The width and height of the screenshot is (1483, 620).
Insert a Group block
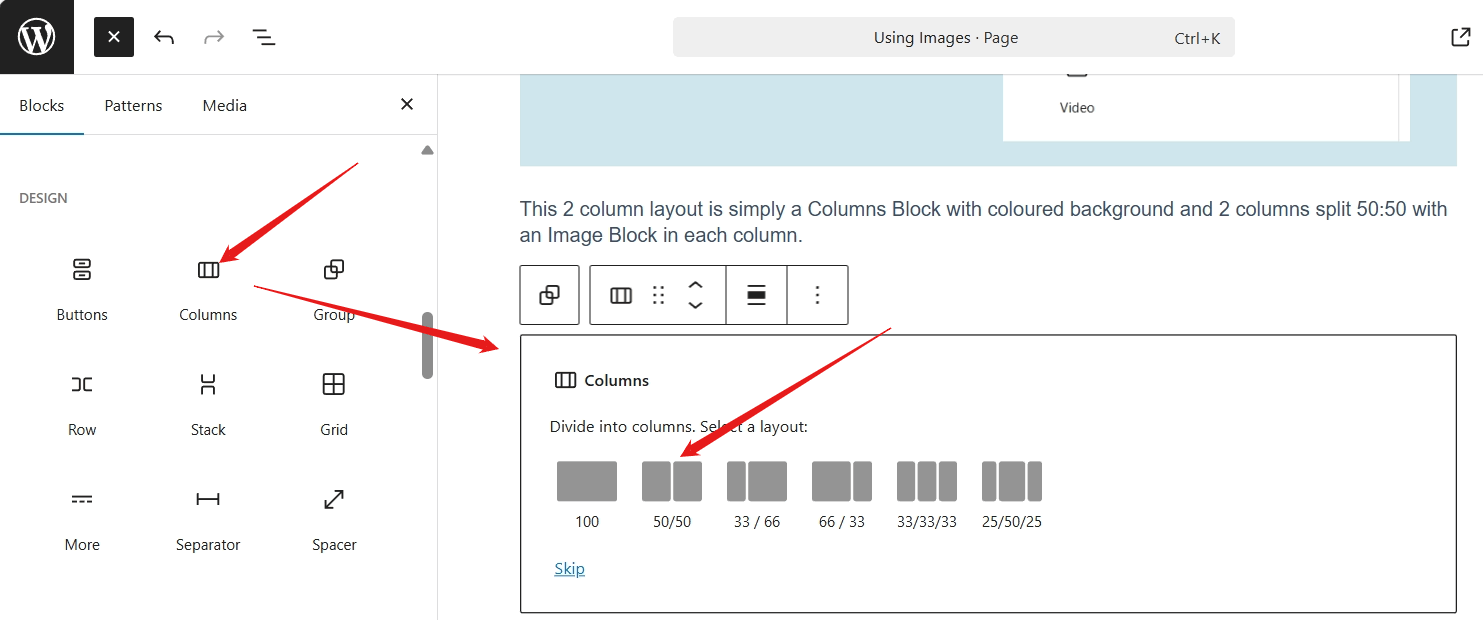pos(334,290)
